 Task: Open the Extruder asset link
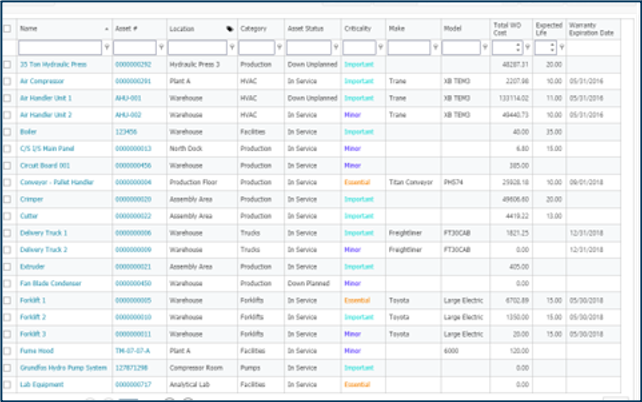(32, 266)
